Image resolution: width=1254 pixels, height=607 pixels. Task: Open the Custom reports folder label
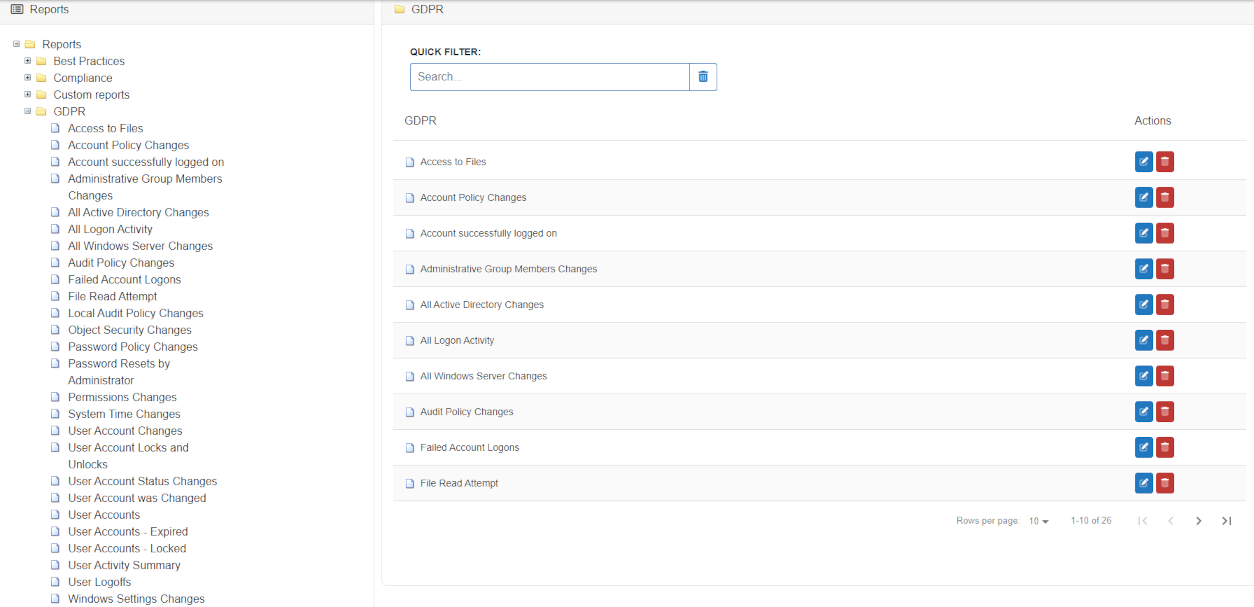pyautogui.click(x=91, y=95)
